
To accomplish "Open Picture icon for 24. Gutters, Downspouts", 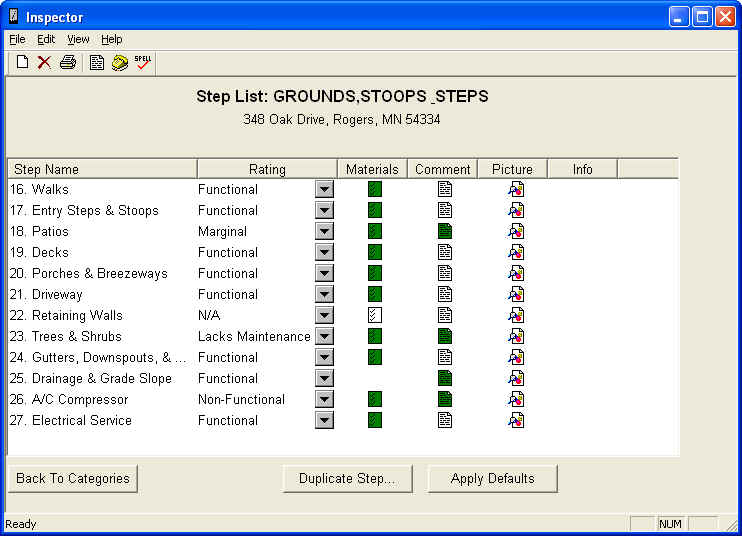I will point(516,357).
